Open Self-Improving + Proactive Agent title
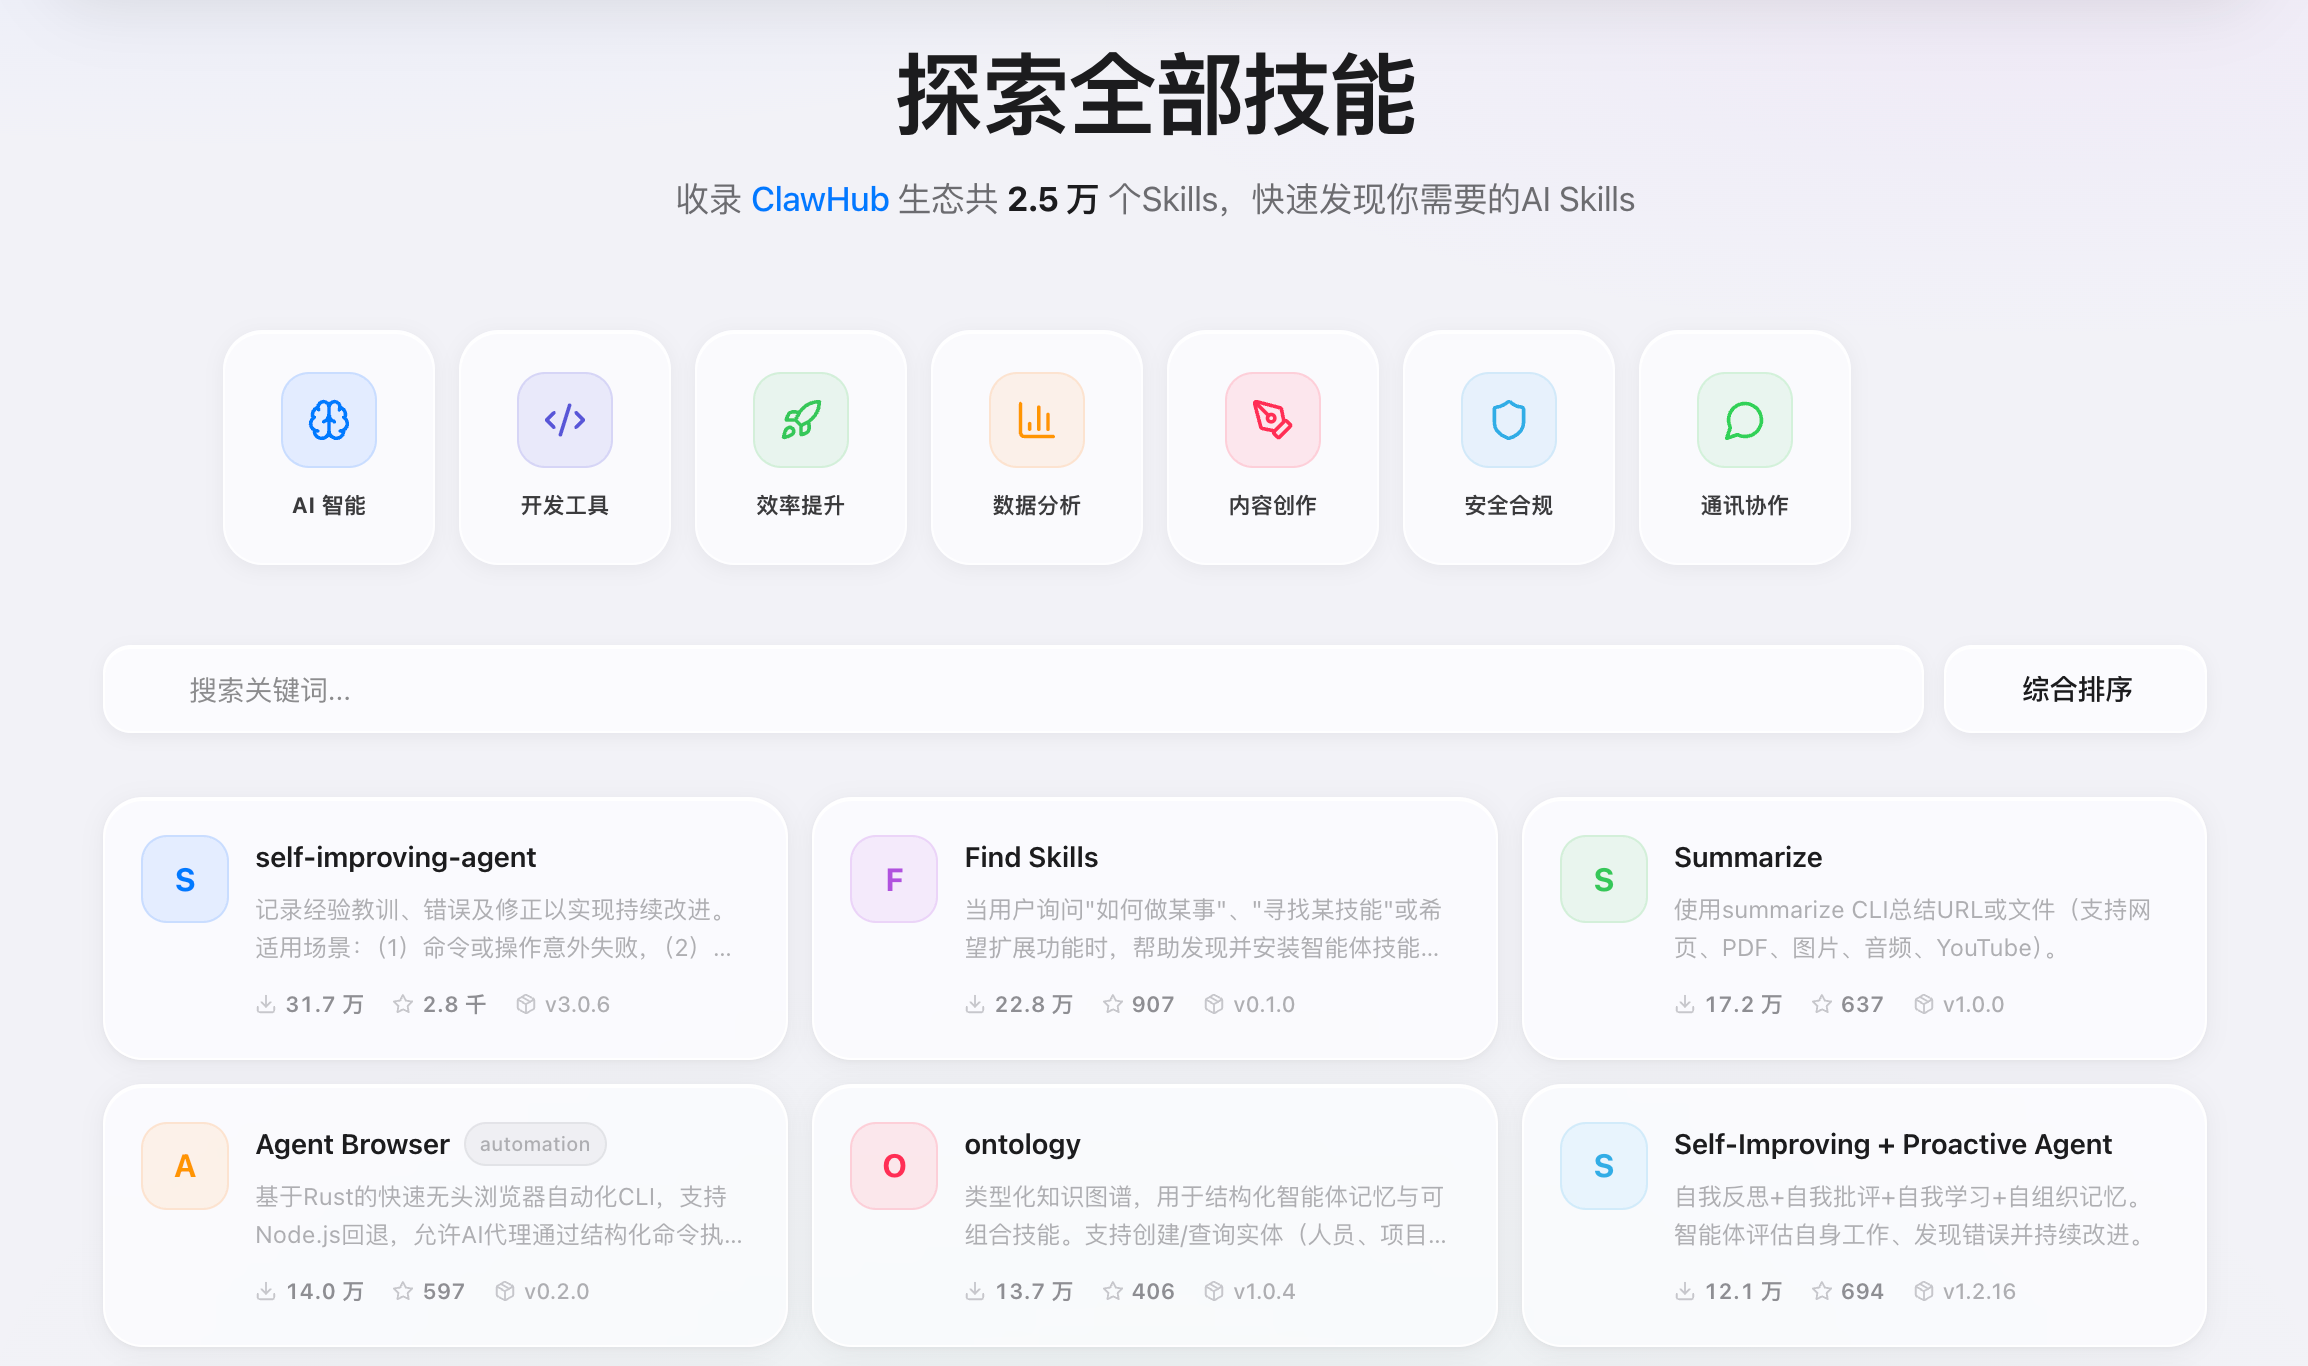The height and width of the screenshot is (1366, 2308). pyautogui.click(x=1892, y=1144)
